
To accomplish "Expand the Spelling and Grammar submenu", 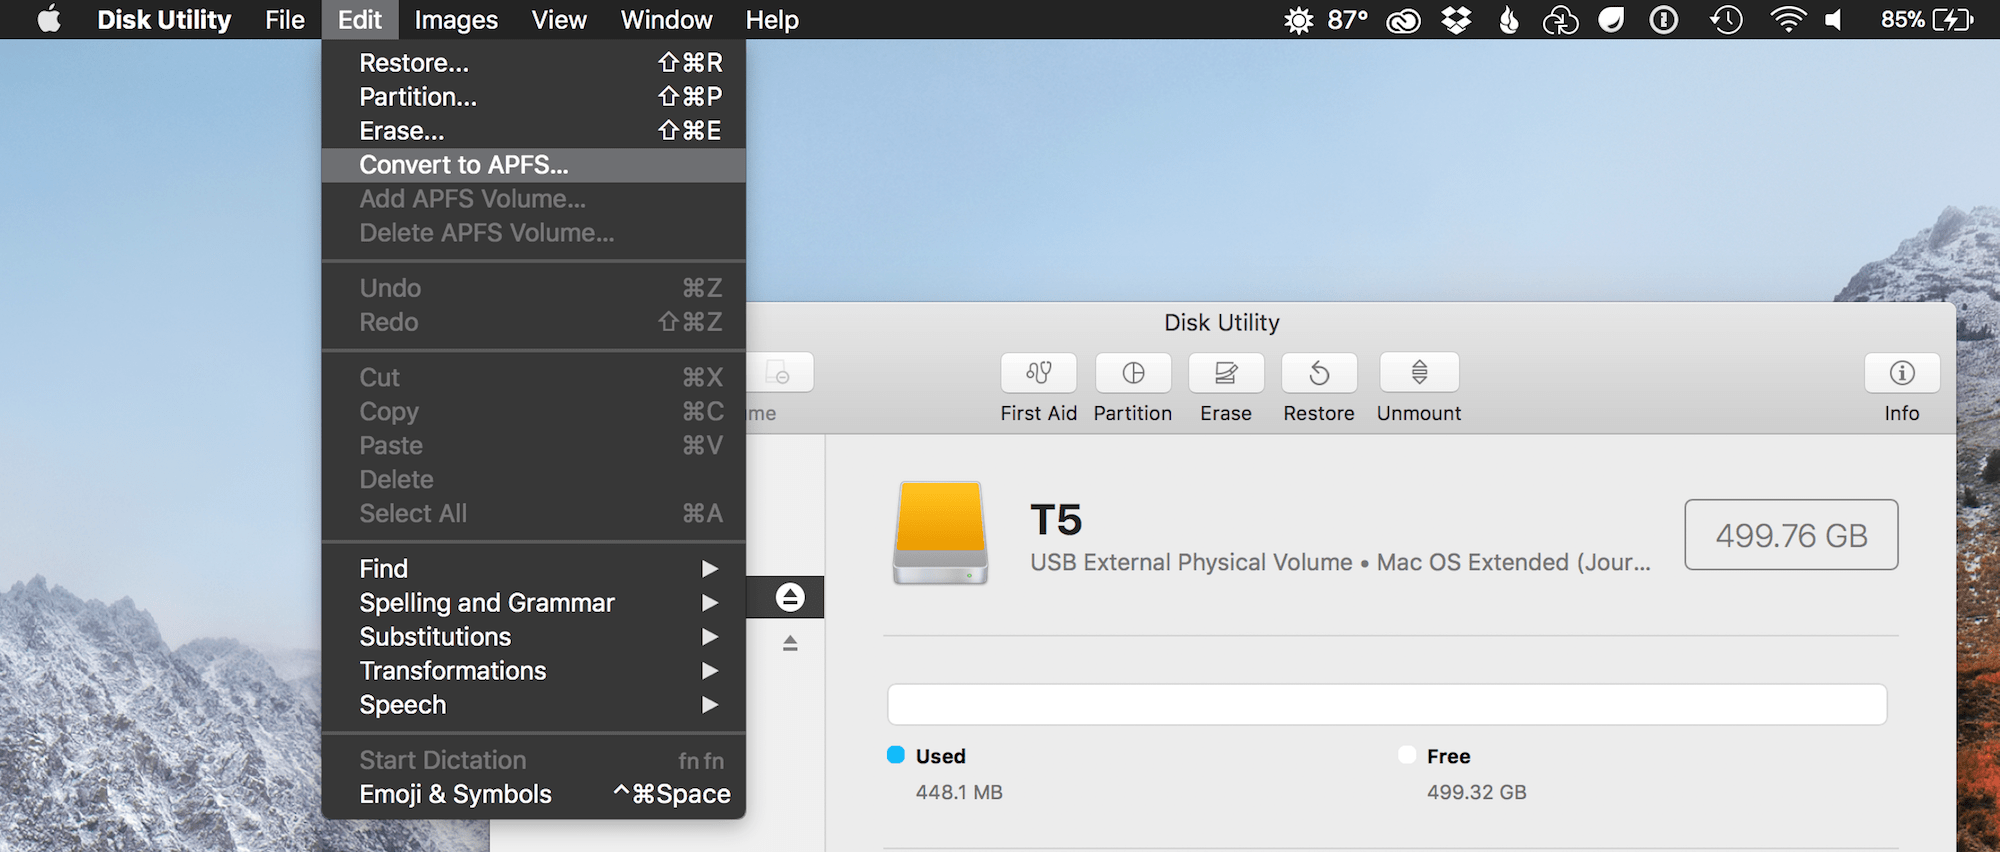I will (x=534, y=603).
